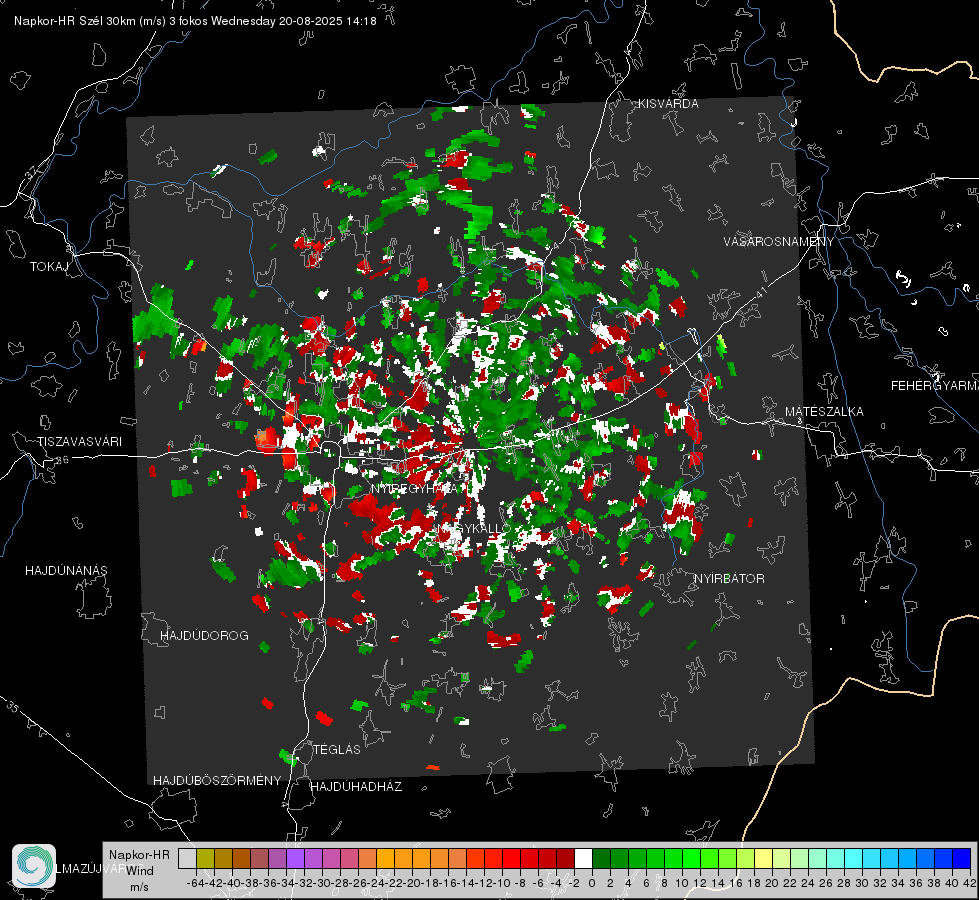
Task: Click the swirl weather logo icon
Action: point(34,866)
